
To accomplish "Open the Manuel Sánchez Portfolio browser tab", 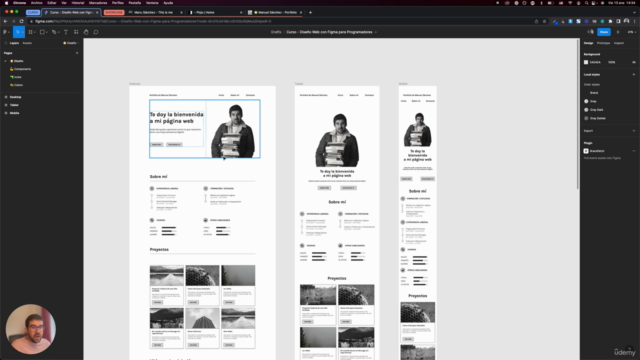I will point(275,13).
